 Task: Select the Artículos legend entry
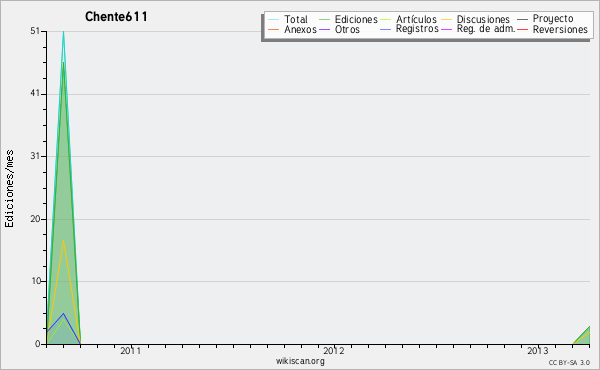408,19
